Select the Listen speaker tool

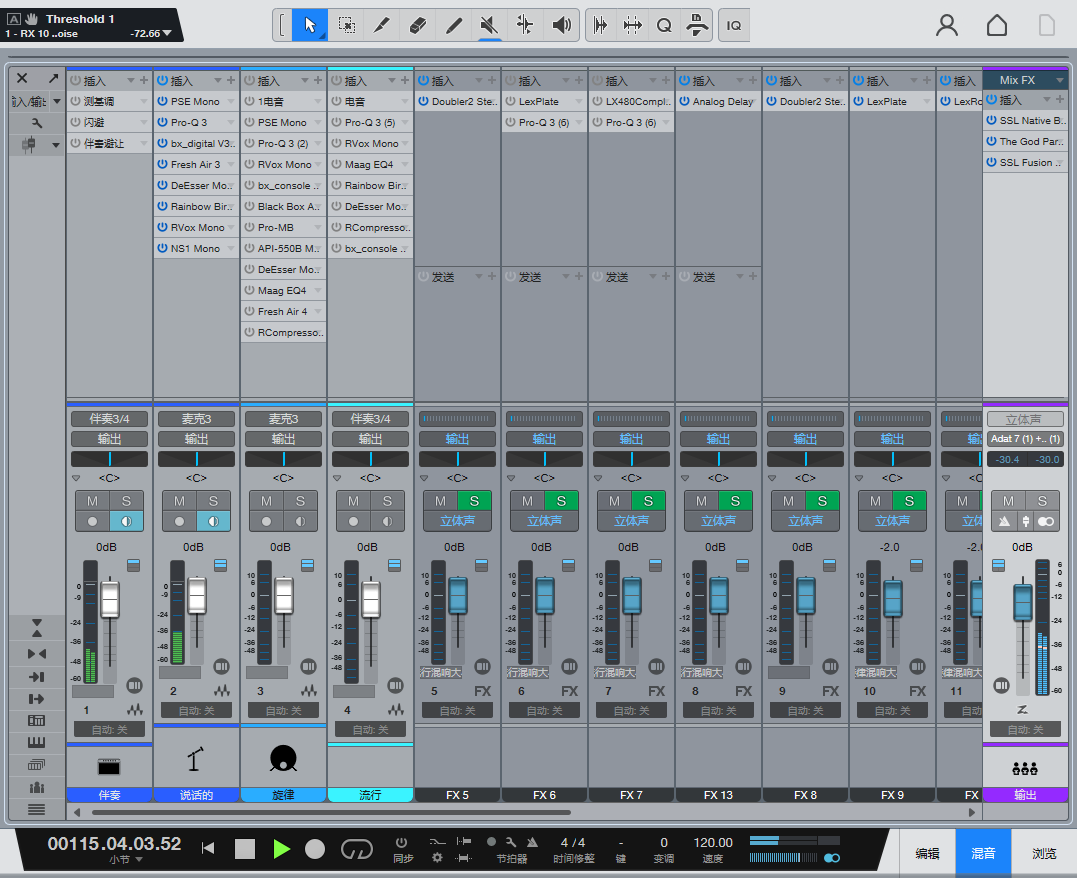561,25
